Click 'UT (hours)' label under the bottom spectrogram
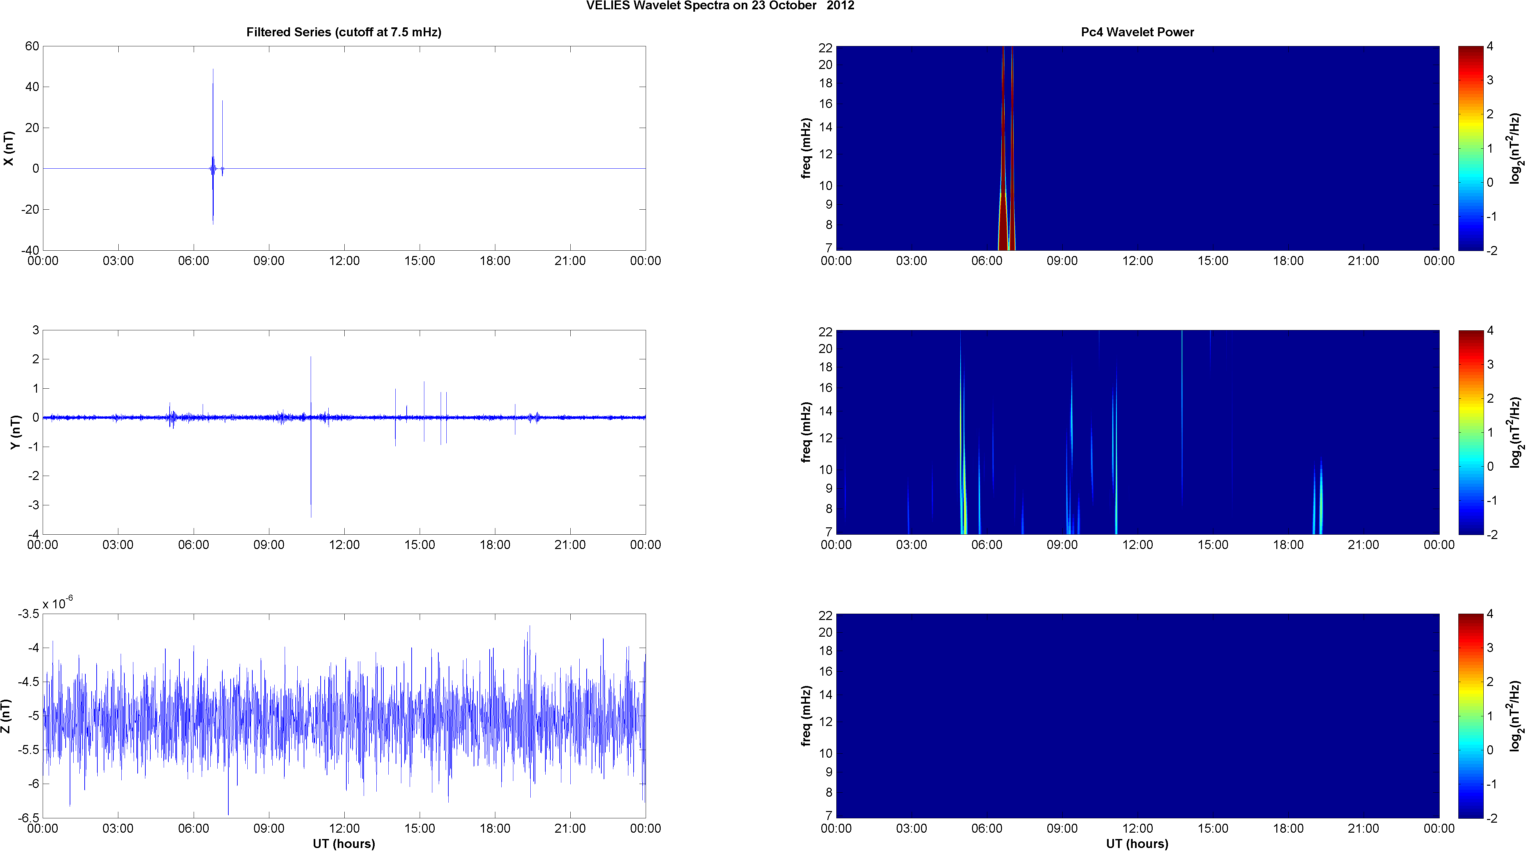Screen dimensions: 1526x851 1137,843
